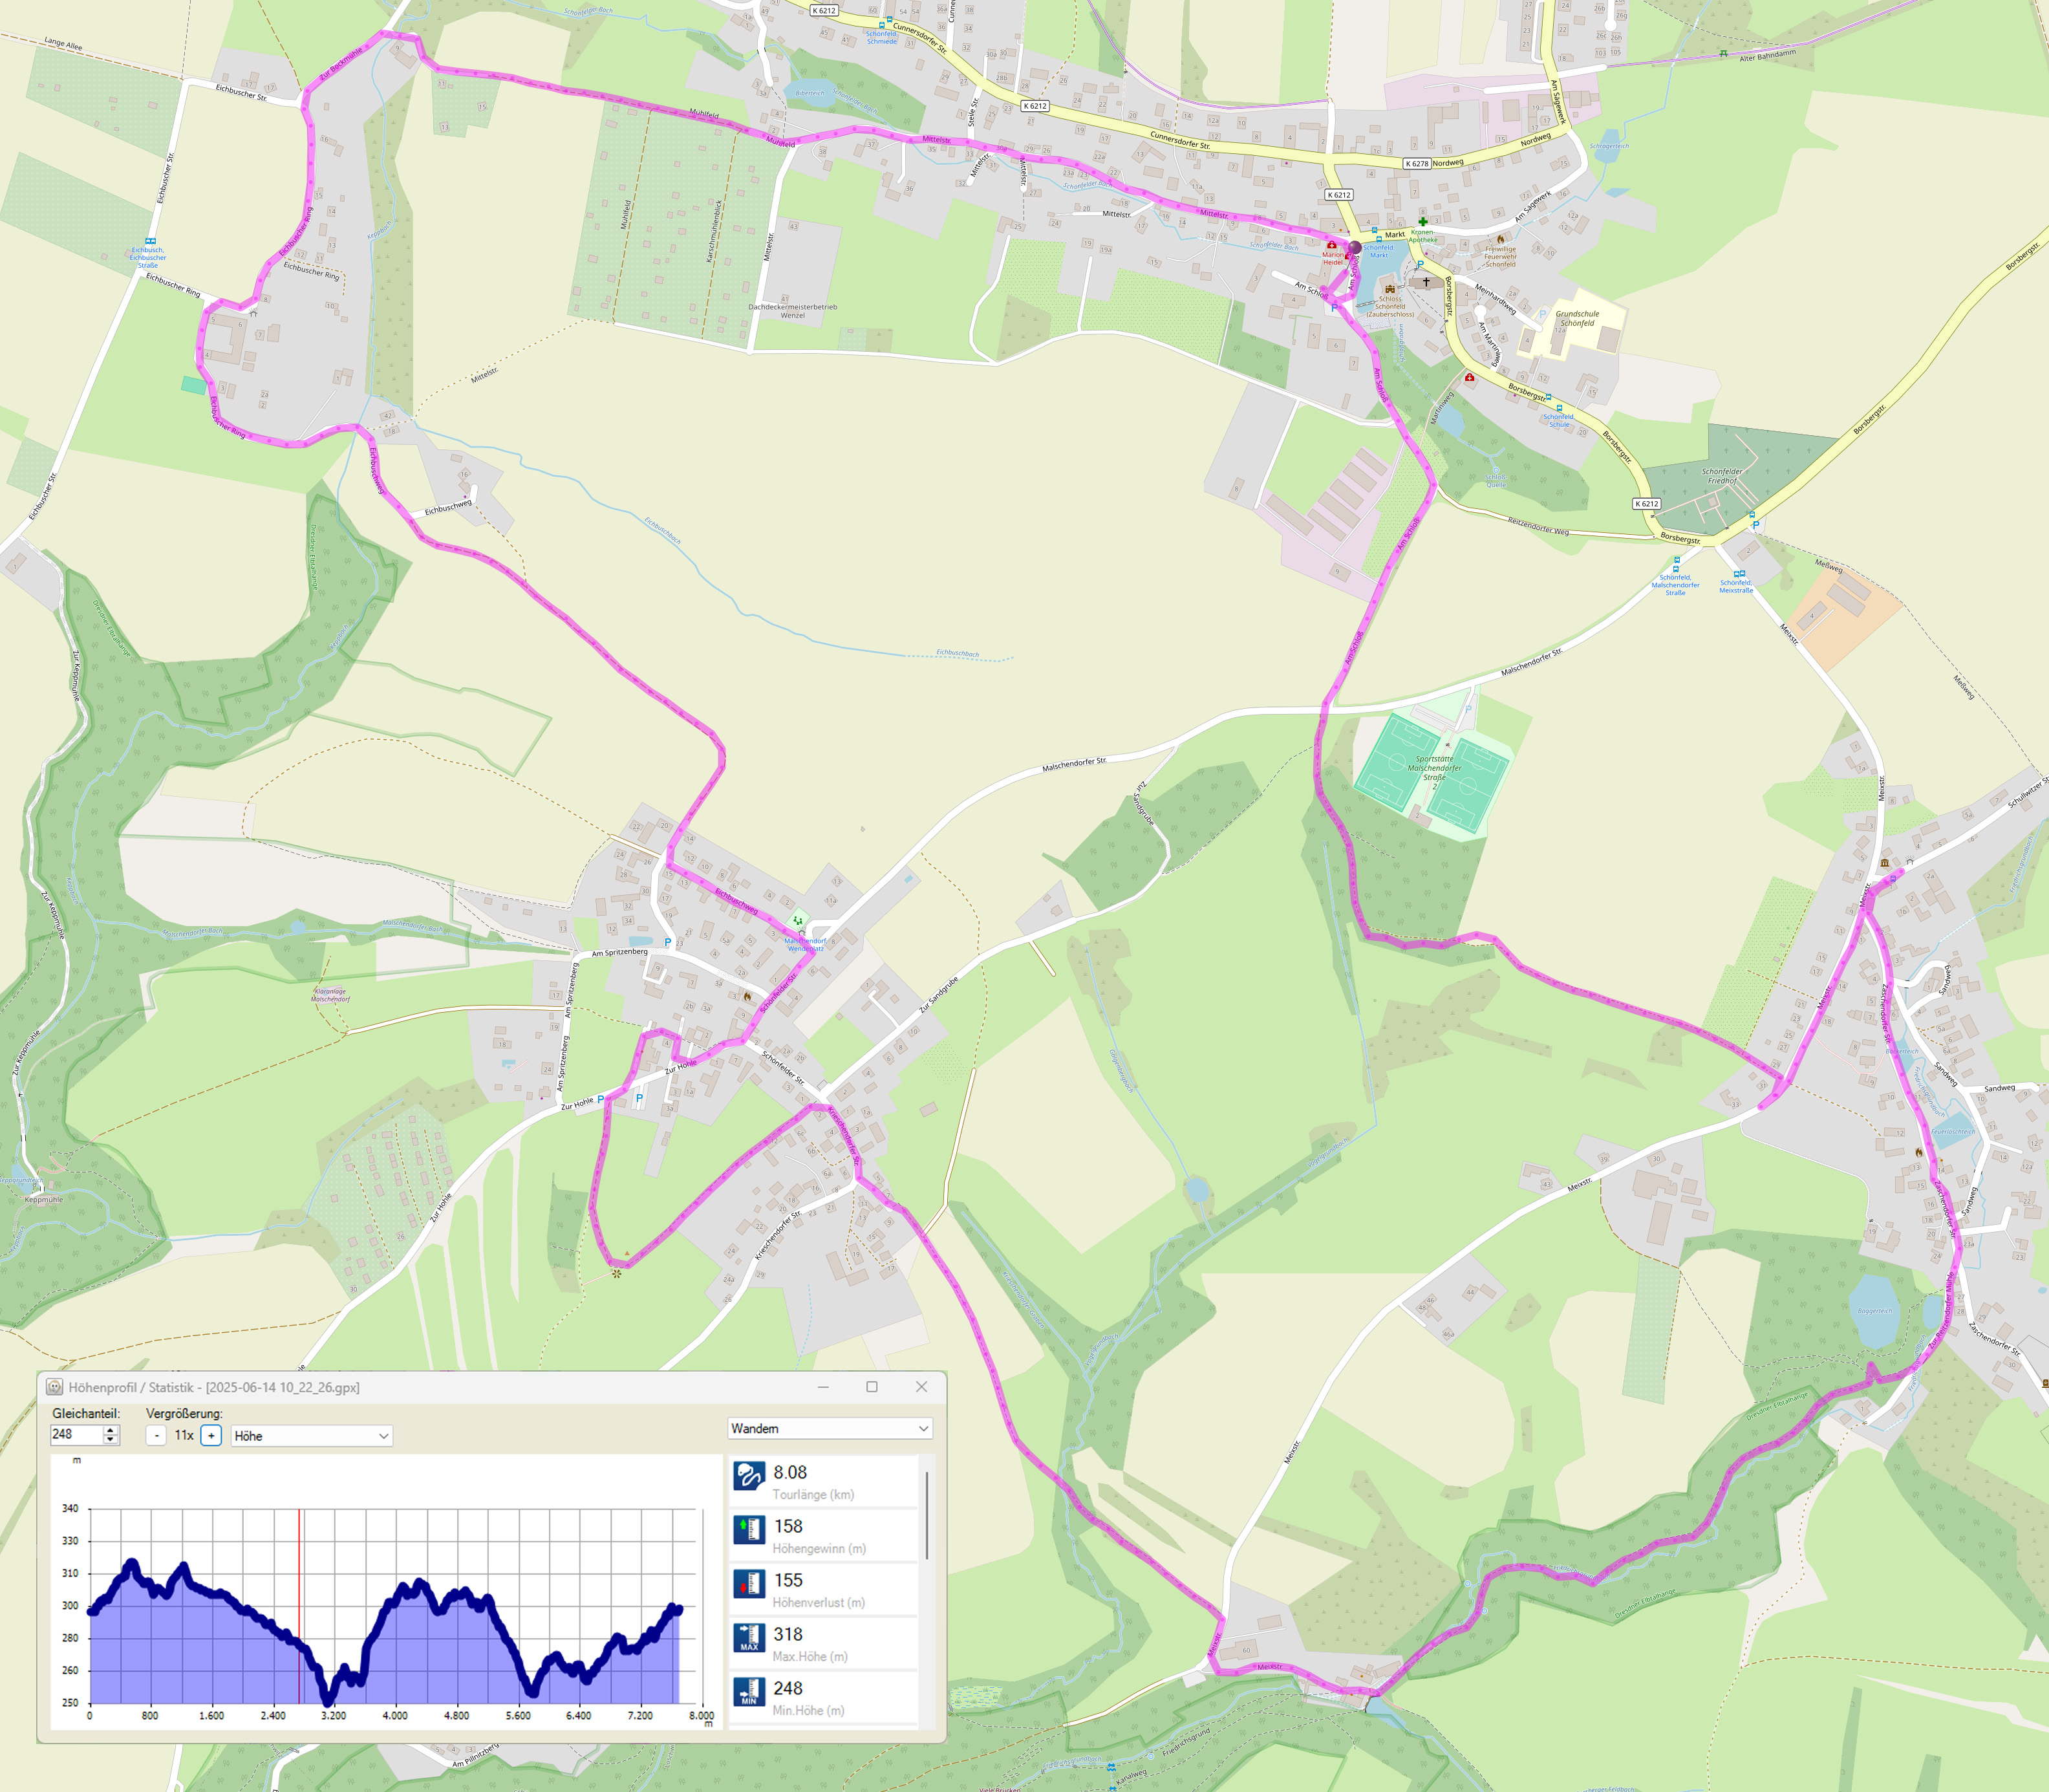This screenshot has width=2049, height=1792.
Task: Click the Höhenverlust red arrow icon
Action: coord(749,1584)
